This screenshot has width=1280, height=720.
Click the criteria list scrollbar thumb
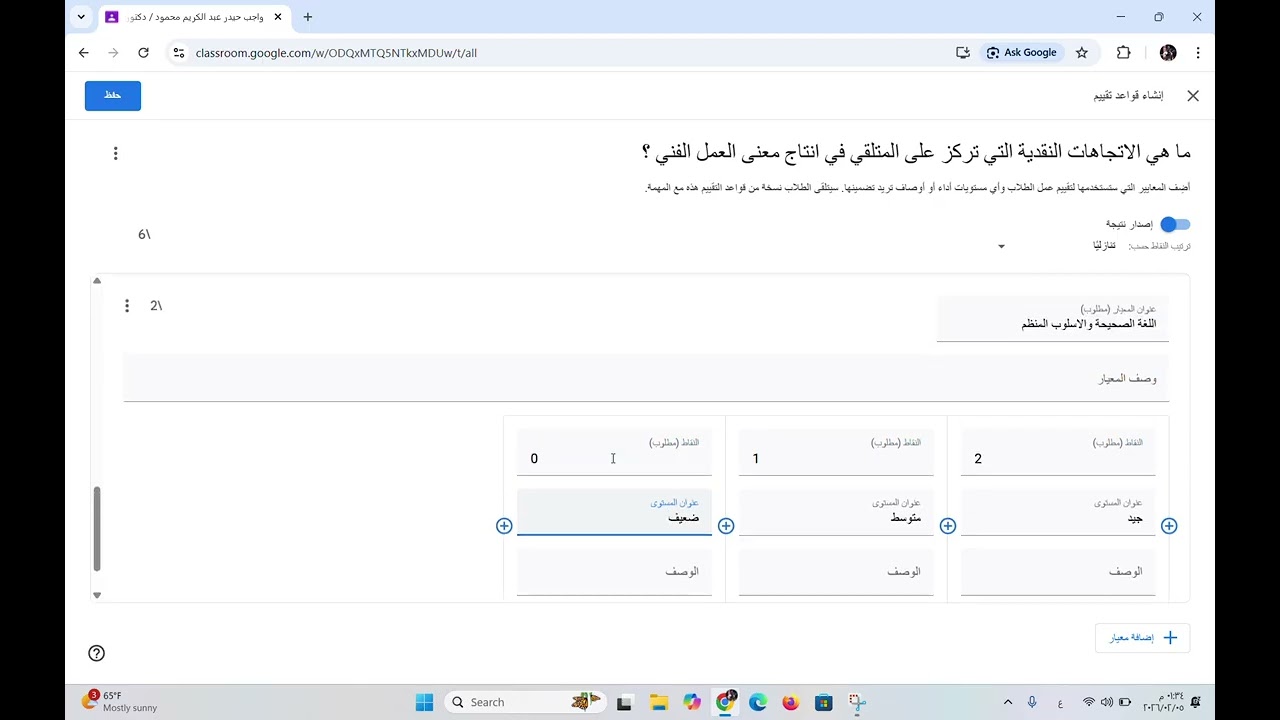pyautogui.click(x=97, y=528)
